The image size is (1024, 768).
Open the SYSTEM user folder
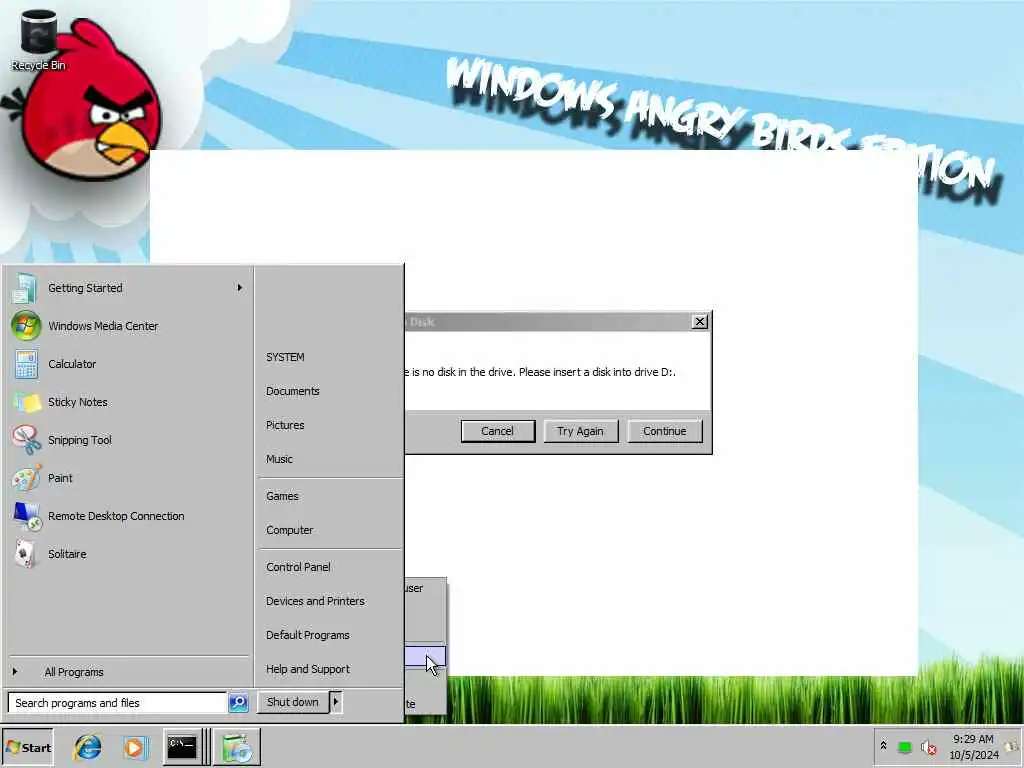330,357
